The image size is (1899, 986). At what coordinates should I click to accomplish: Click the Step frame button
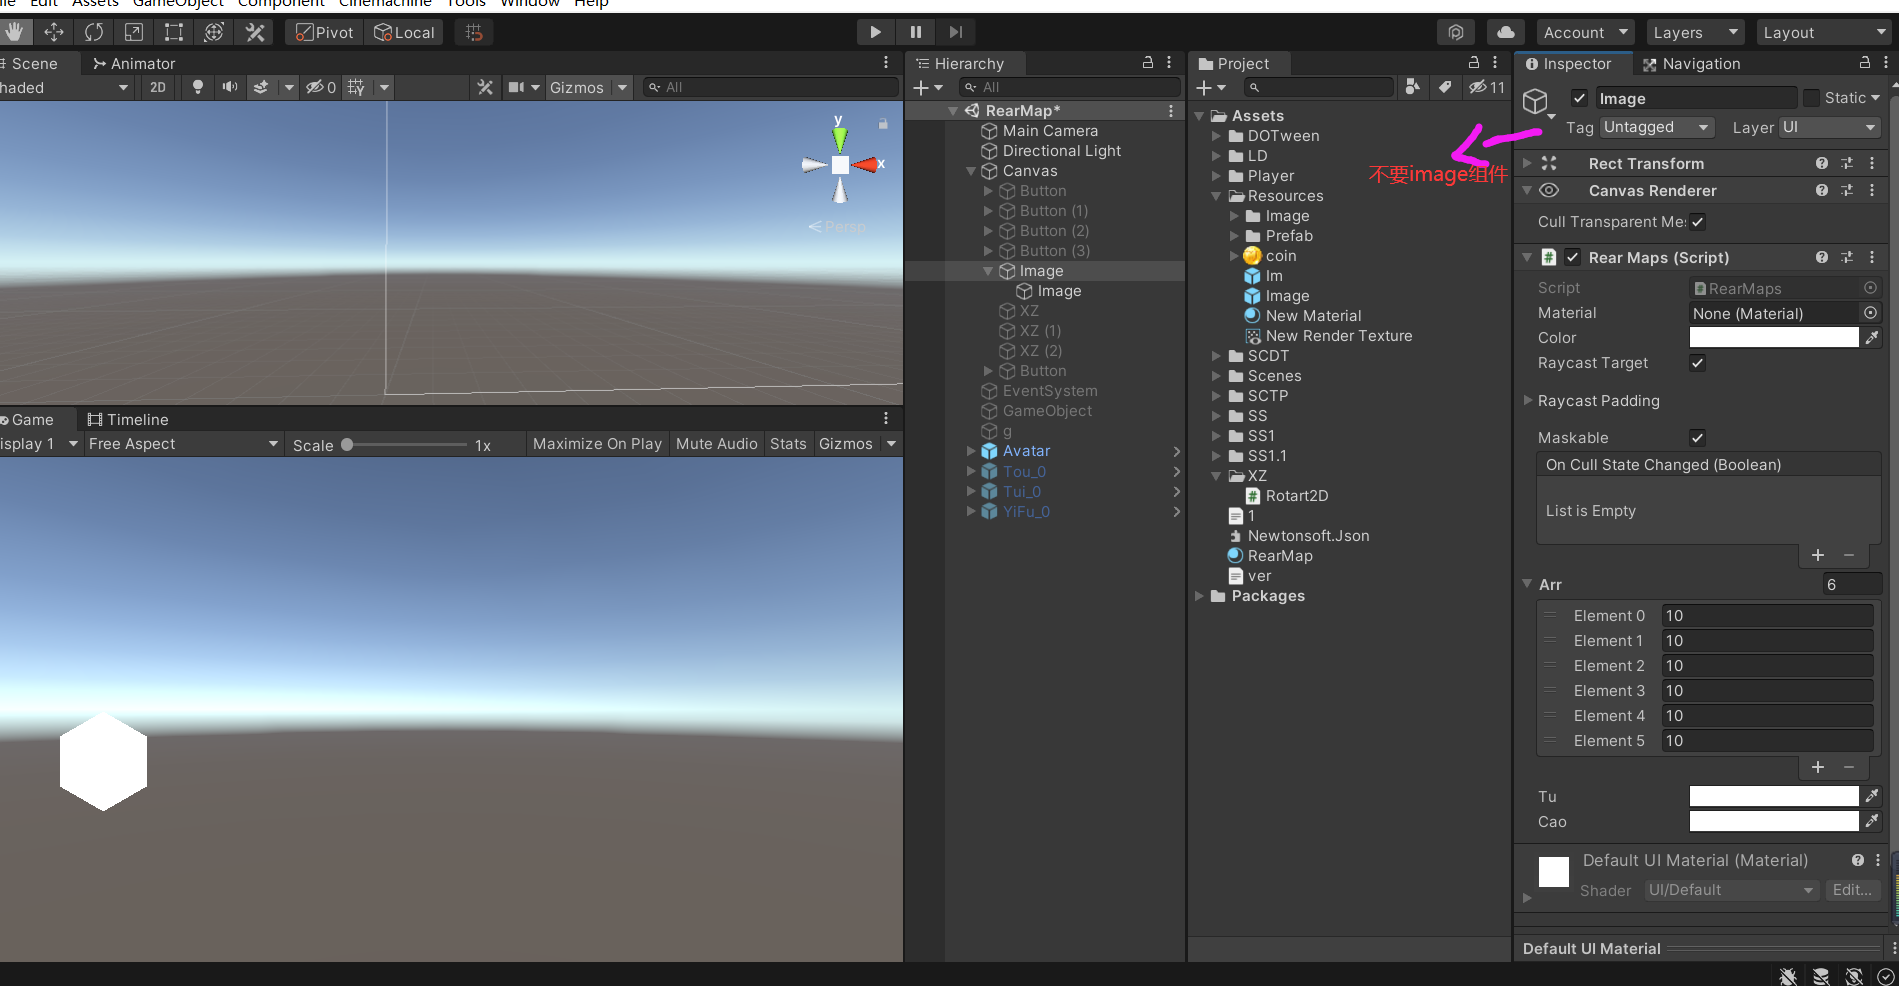pos(956,33)
